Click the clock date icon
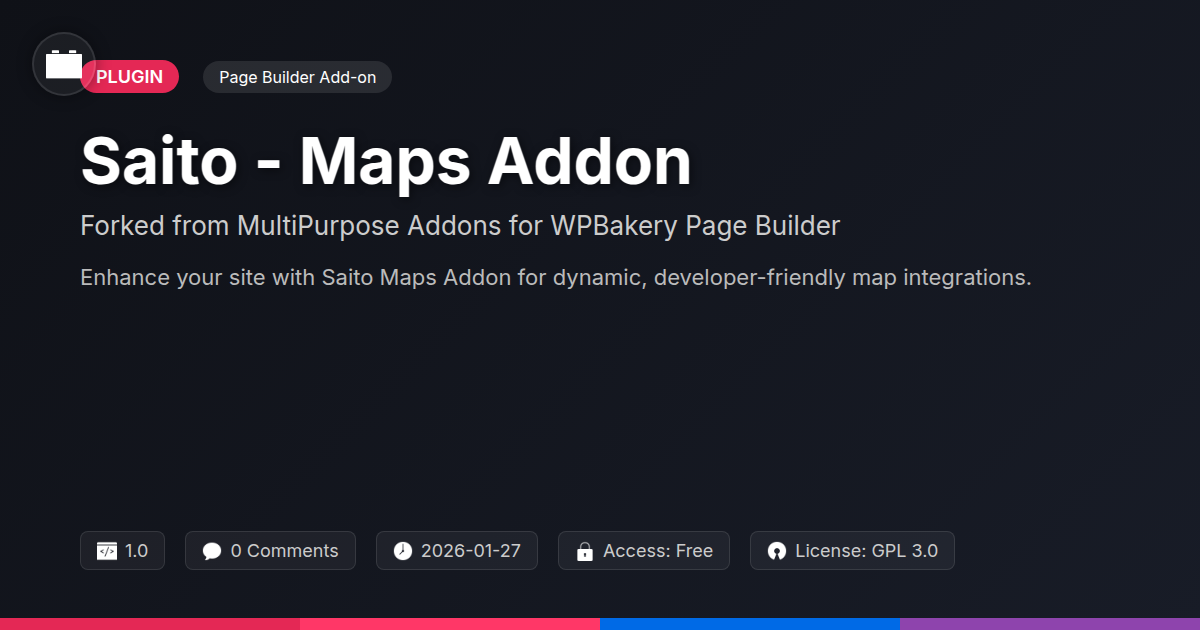This screenshot has width=1200, height=630. tap(403, 551)
